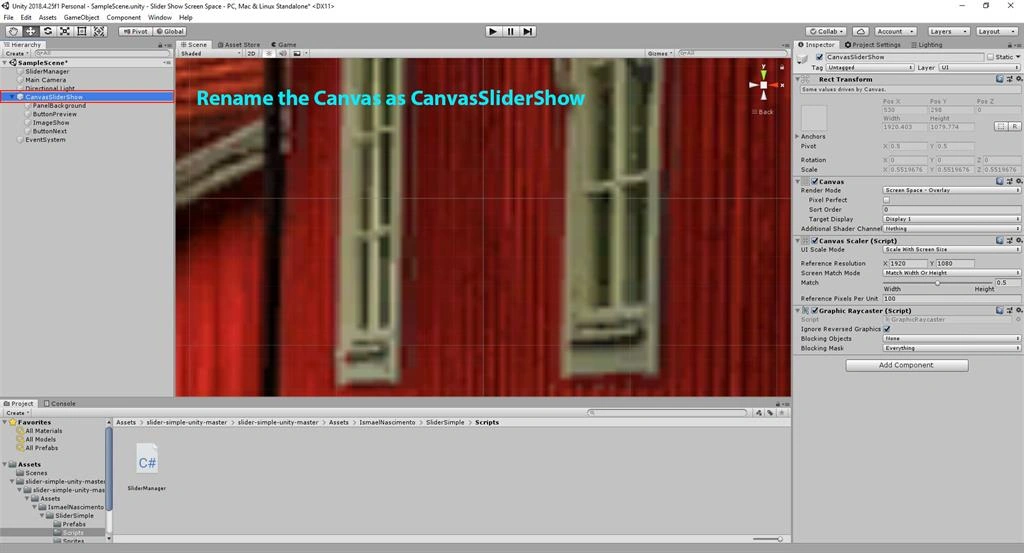Open the Render Mode dropdown

point(951,190)
